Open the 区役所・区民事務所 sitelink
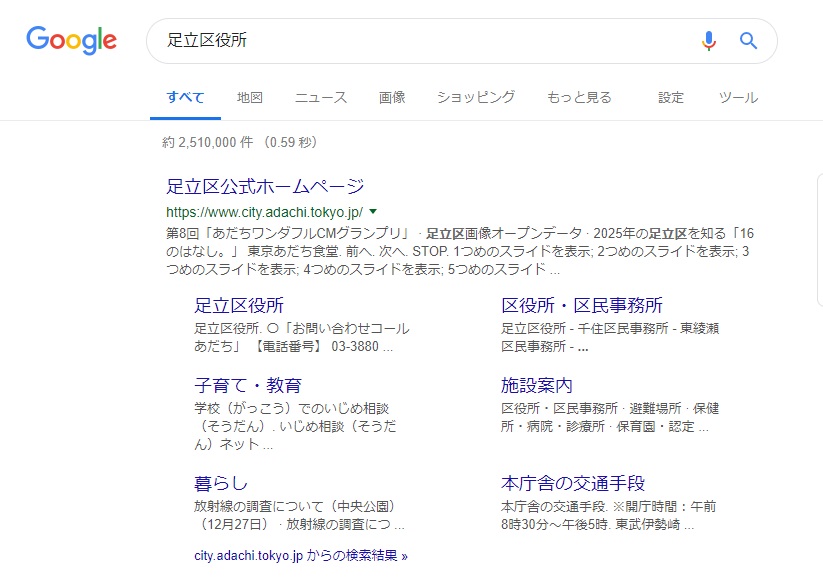 (582, 306)
